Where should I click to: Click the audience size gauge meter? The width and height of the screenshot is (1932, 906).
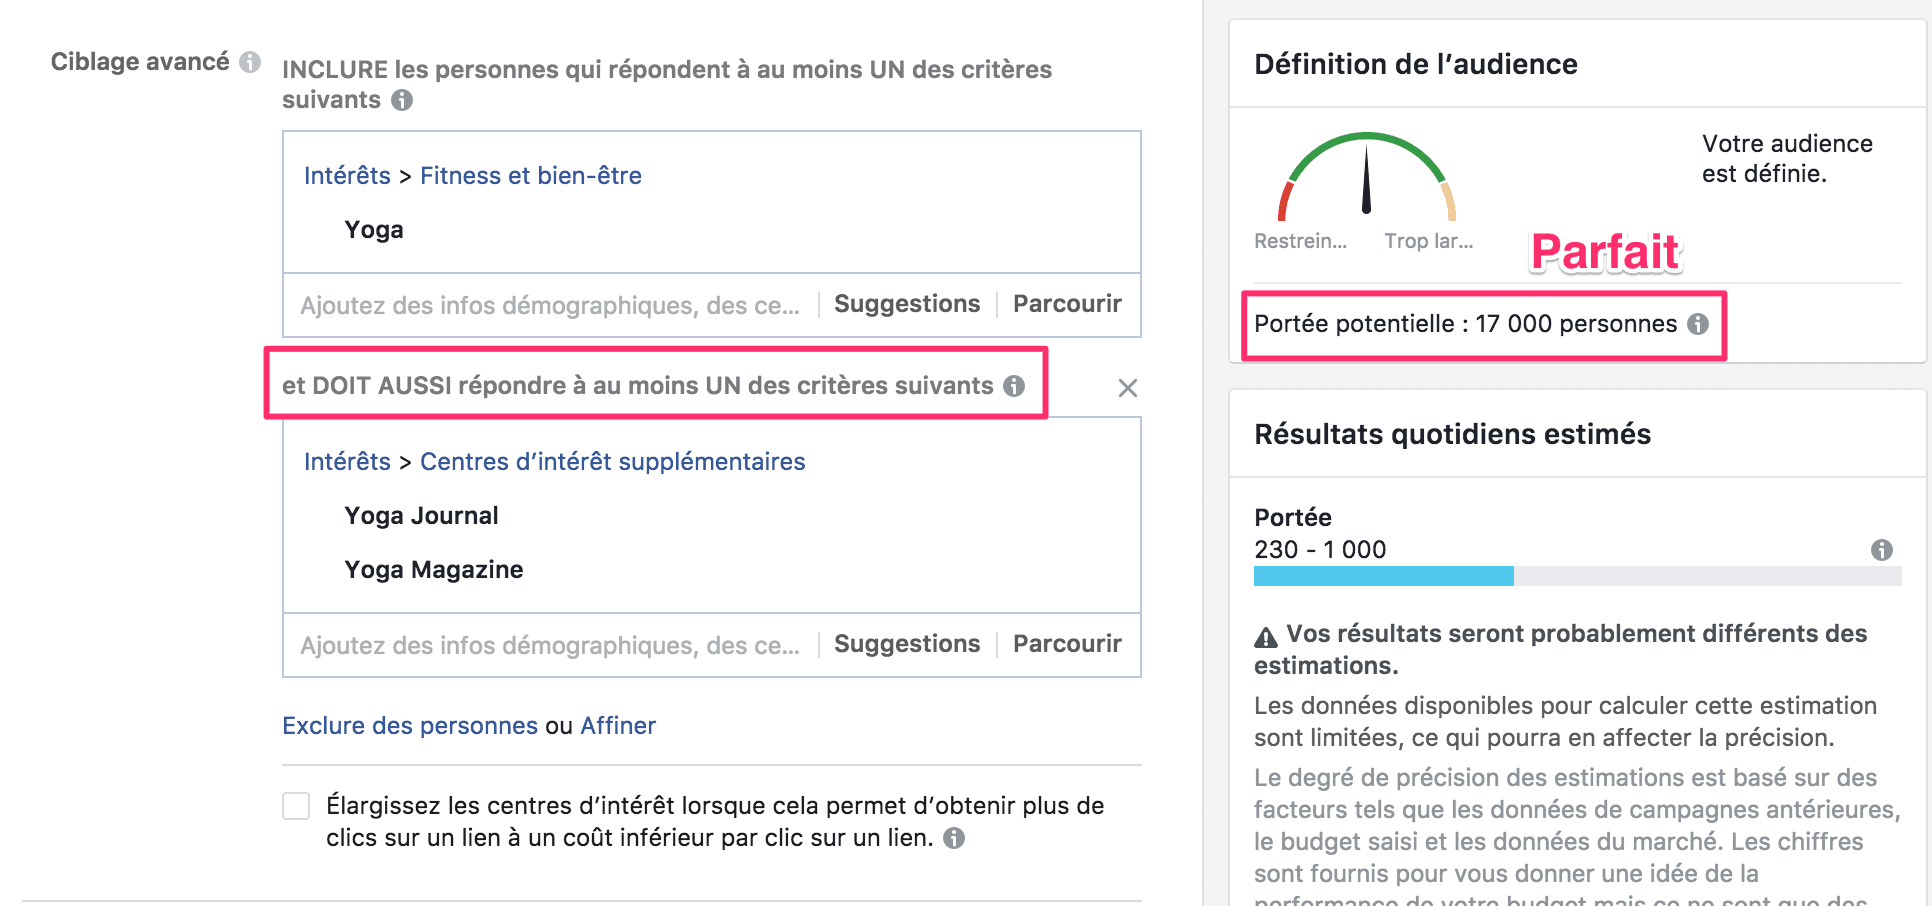coord(1366,177)
